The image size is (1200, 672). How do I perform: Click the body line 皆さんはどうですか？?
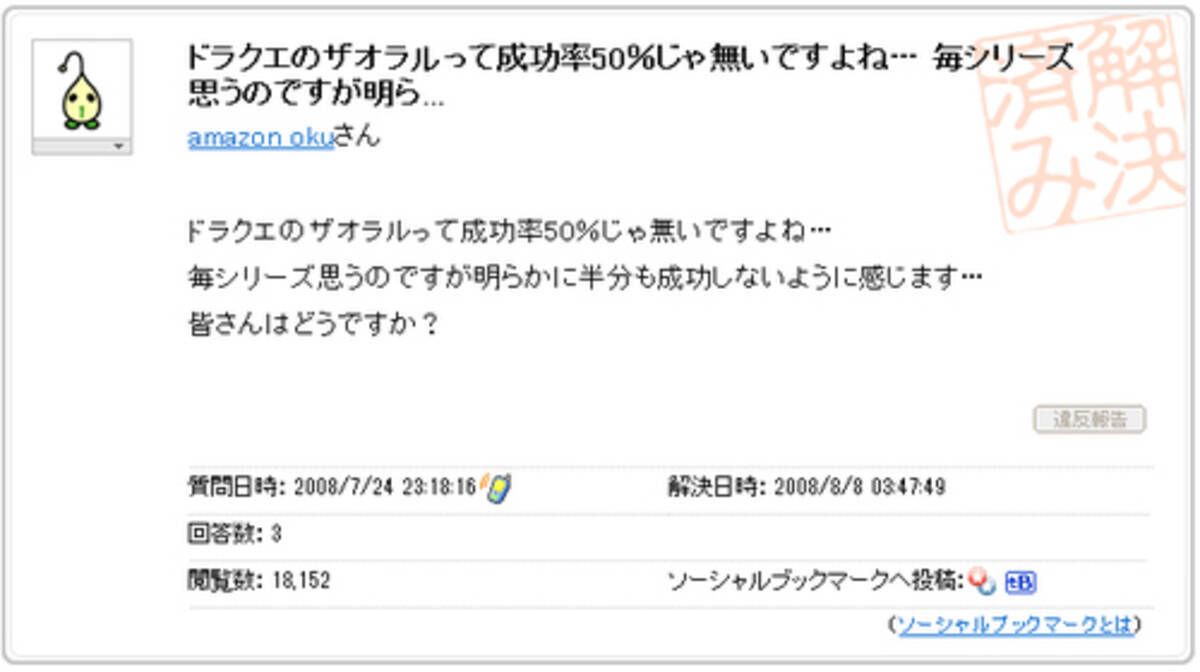point(314,325)
